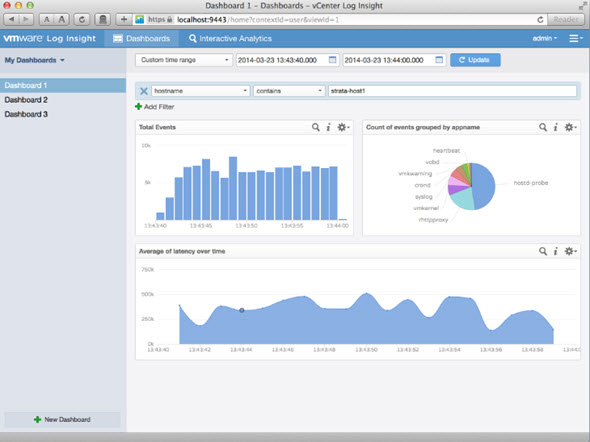The height and width of the screenshot is (442, 590).
Task: Select Dashboard 1 in sidebar
Action: pos(63,85)
